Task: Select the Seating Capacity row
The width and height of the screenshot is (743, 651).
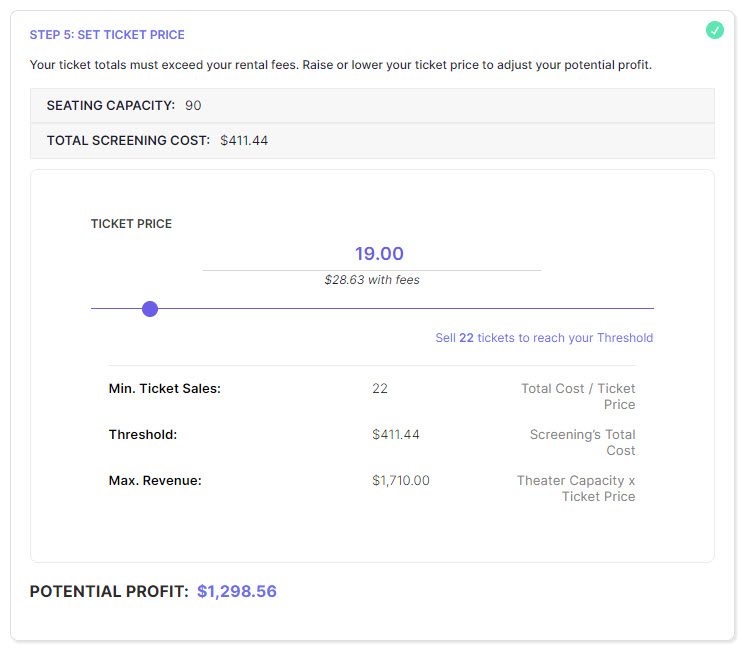Action: click(372, 105)
